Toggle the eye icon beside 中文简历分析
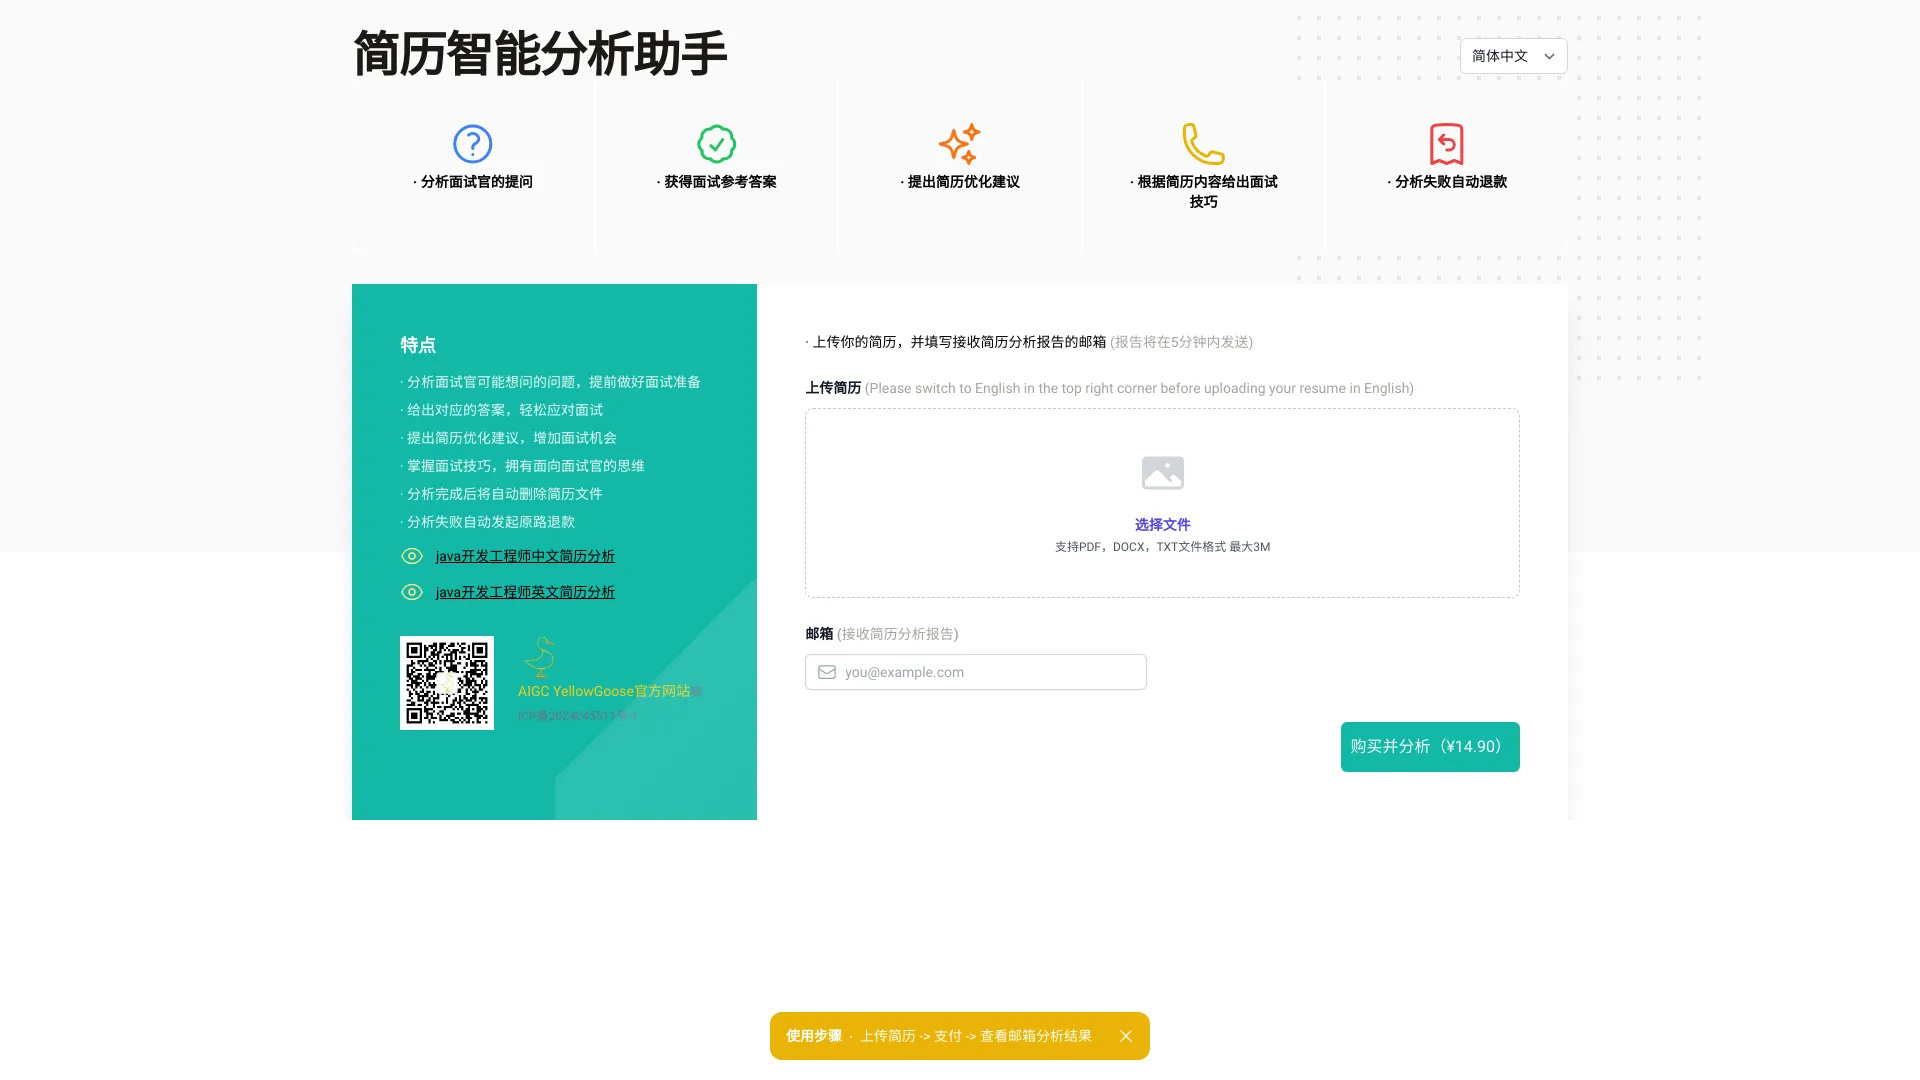Viewport: 1920px width, 1080px height. (x=412, y=556)
